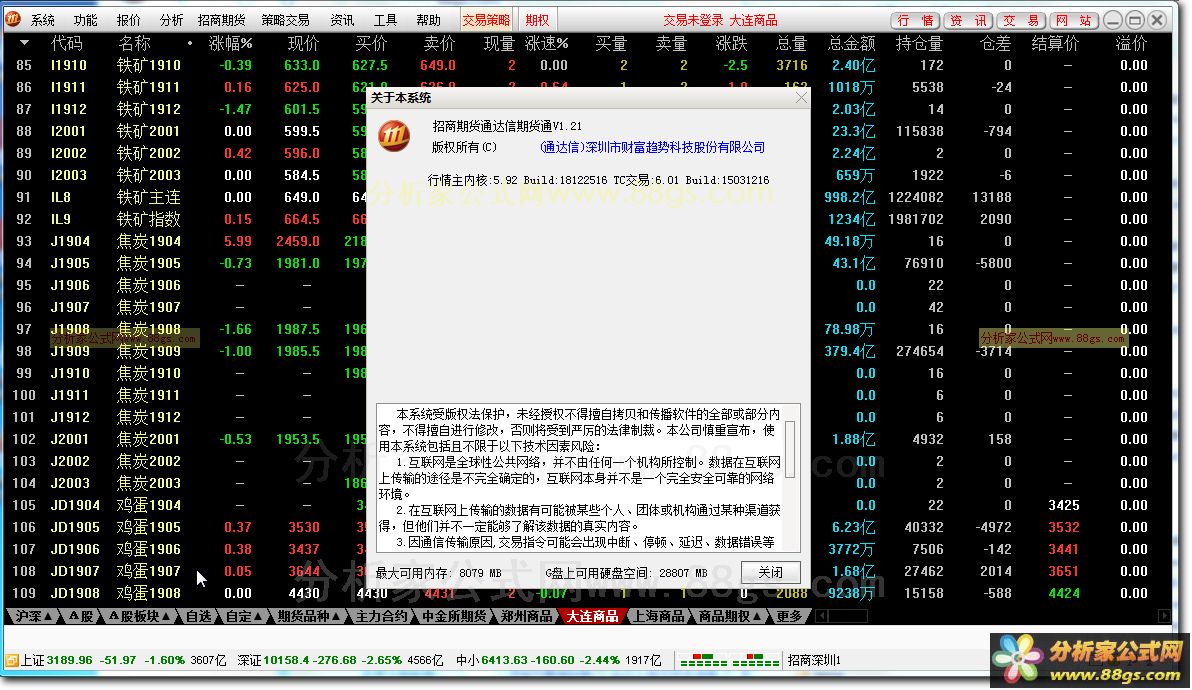Click the app logo icon at top-left
The image size is (1192, 690).
[x=13, y=19]
